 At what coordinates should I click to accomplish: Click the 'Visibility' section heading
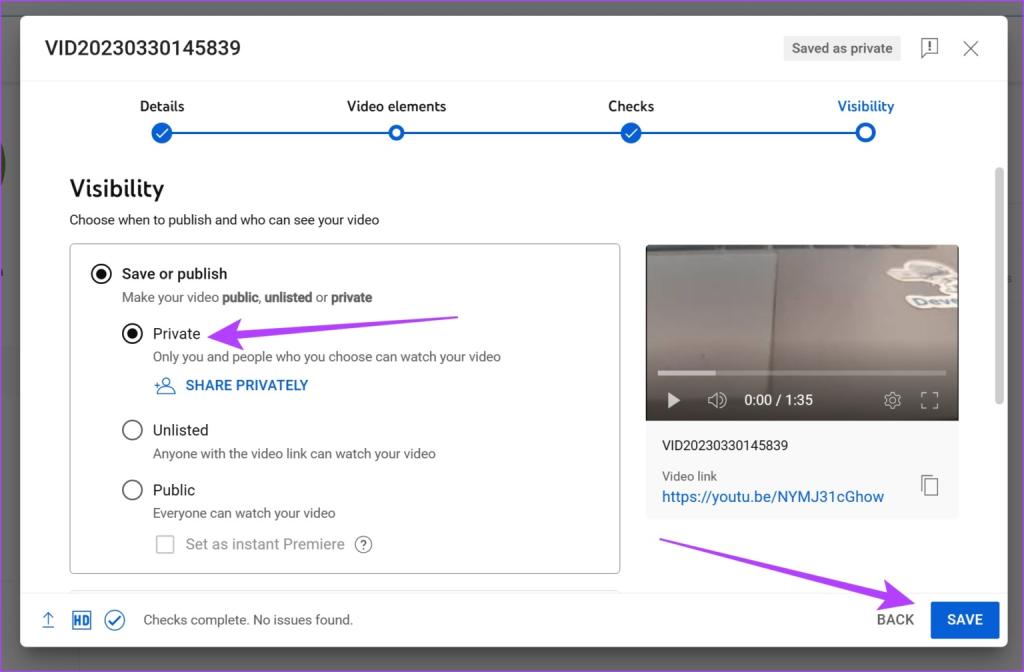pos(117,189)
